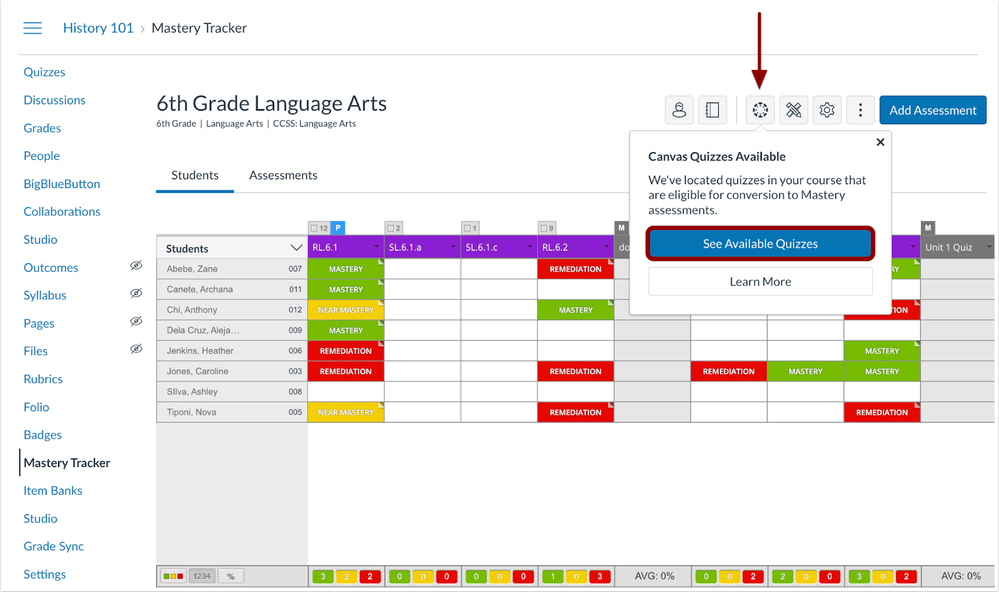This screenshot has width=999, height=592.
Task: Open the Unit 1 Quiz column dropdown
Action: 989,248
